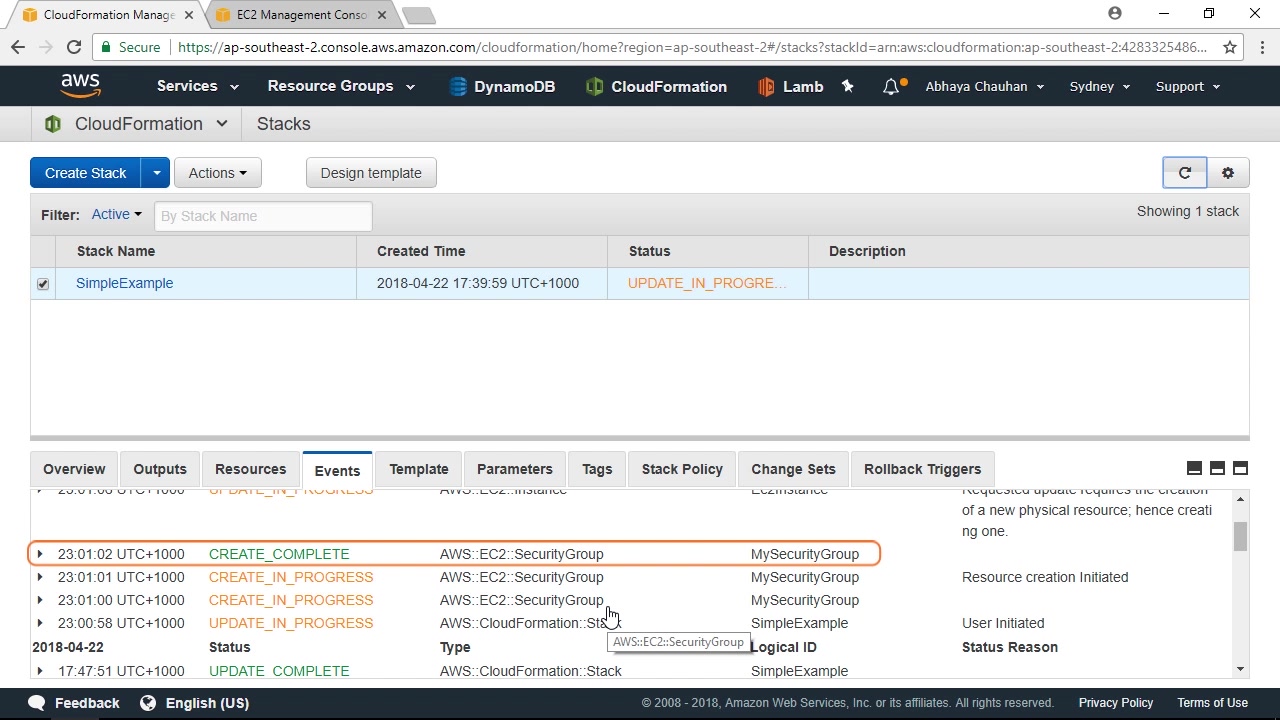Close the EC2 Management Console tab
Screen dimensions: 1280x720
pos(381,15)
